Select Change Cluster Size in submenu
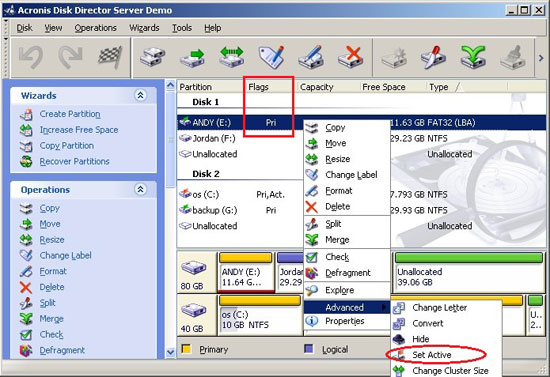Screen dimensions: 550x377 click(446, 371)
